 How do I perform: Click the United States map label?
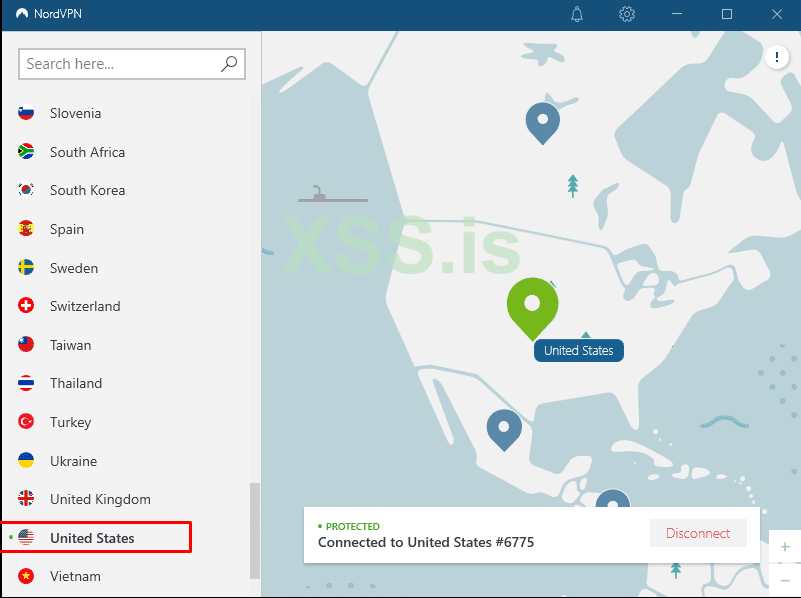578,350
